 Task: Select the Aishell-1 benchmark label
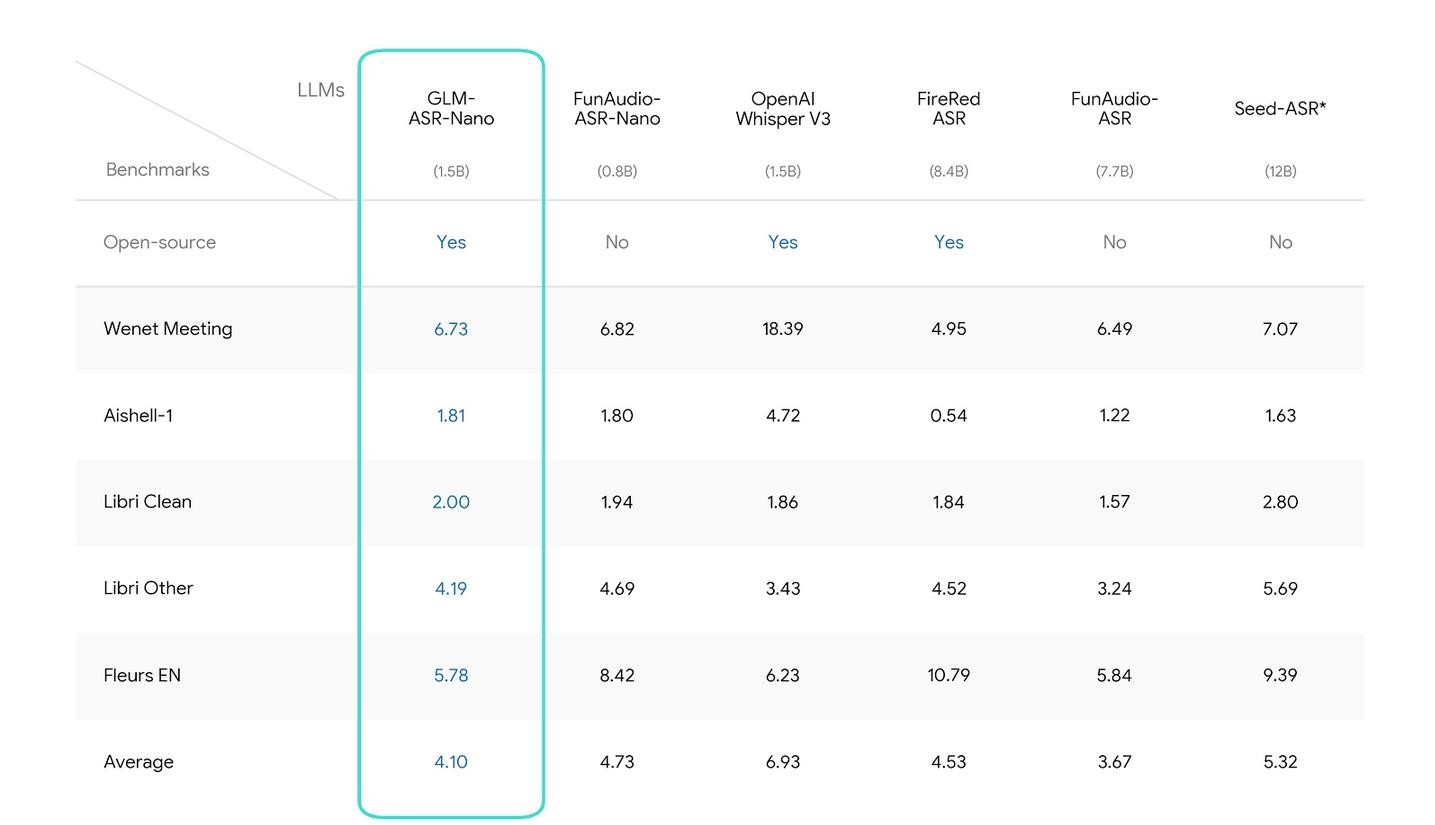click(x=138, y=416)
